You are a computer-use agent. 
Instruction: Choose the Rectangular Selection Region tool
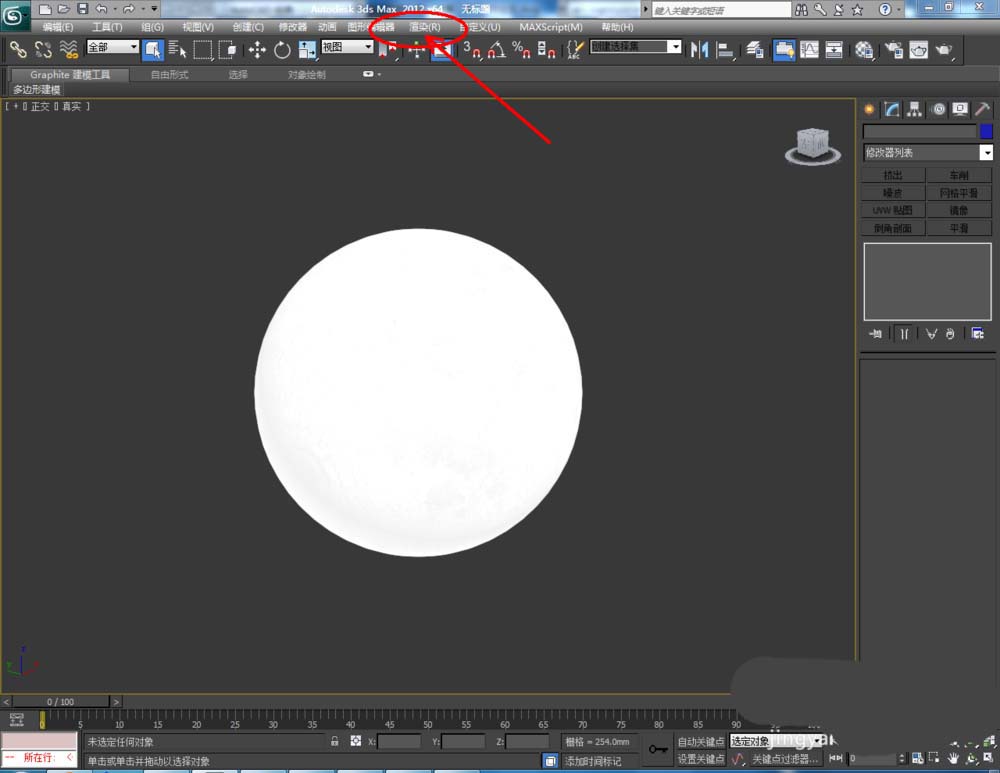pyautogui.click(x=203, y=49)
